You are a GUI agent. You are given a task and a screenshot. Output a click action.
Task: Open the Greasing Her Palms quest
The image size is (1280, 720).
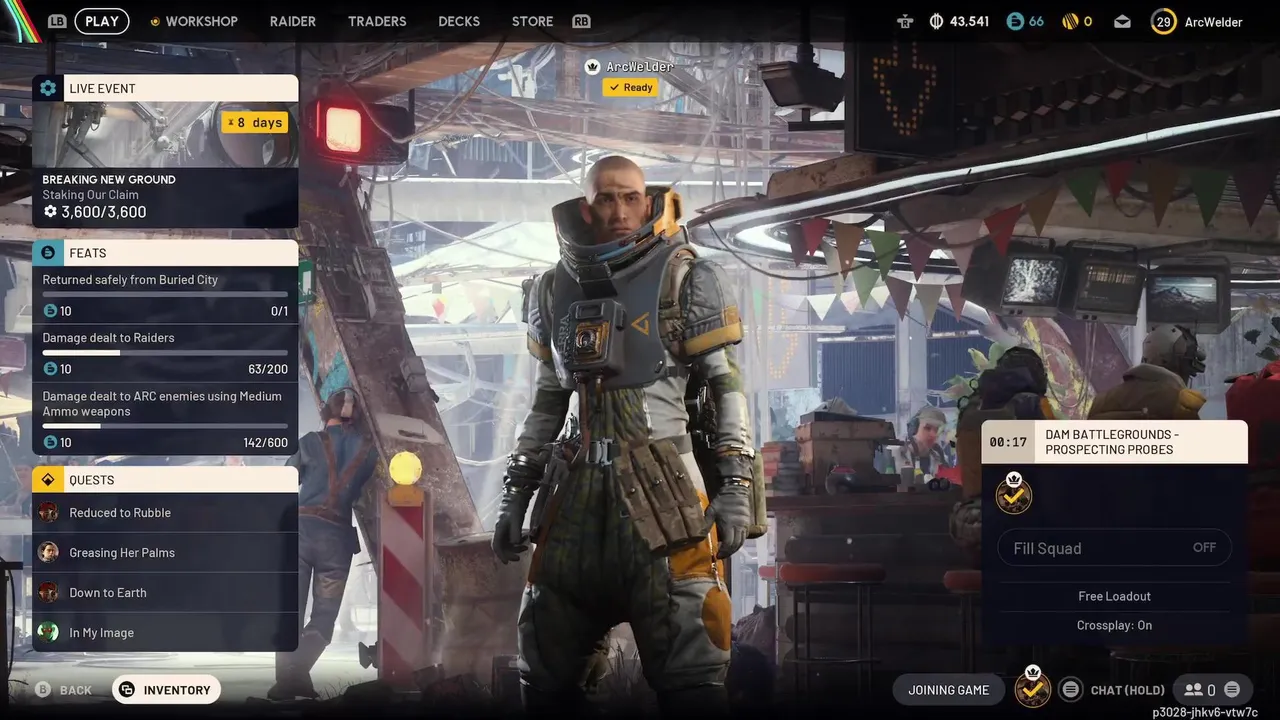coord(165,553)
